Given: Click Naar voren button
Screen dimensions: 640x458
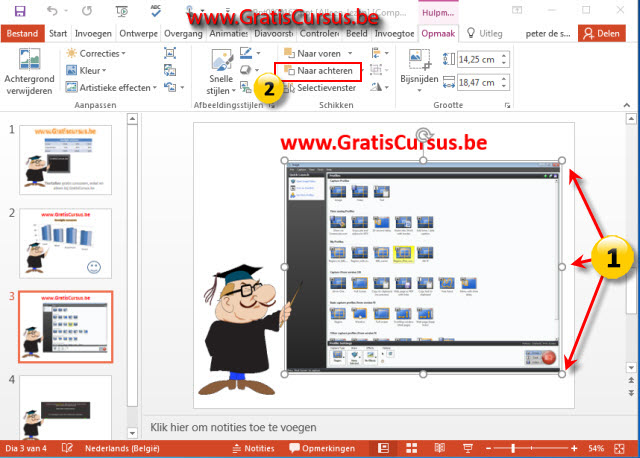Looking at the screenshot, I should tap(313, 53).
